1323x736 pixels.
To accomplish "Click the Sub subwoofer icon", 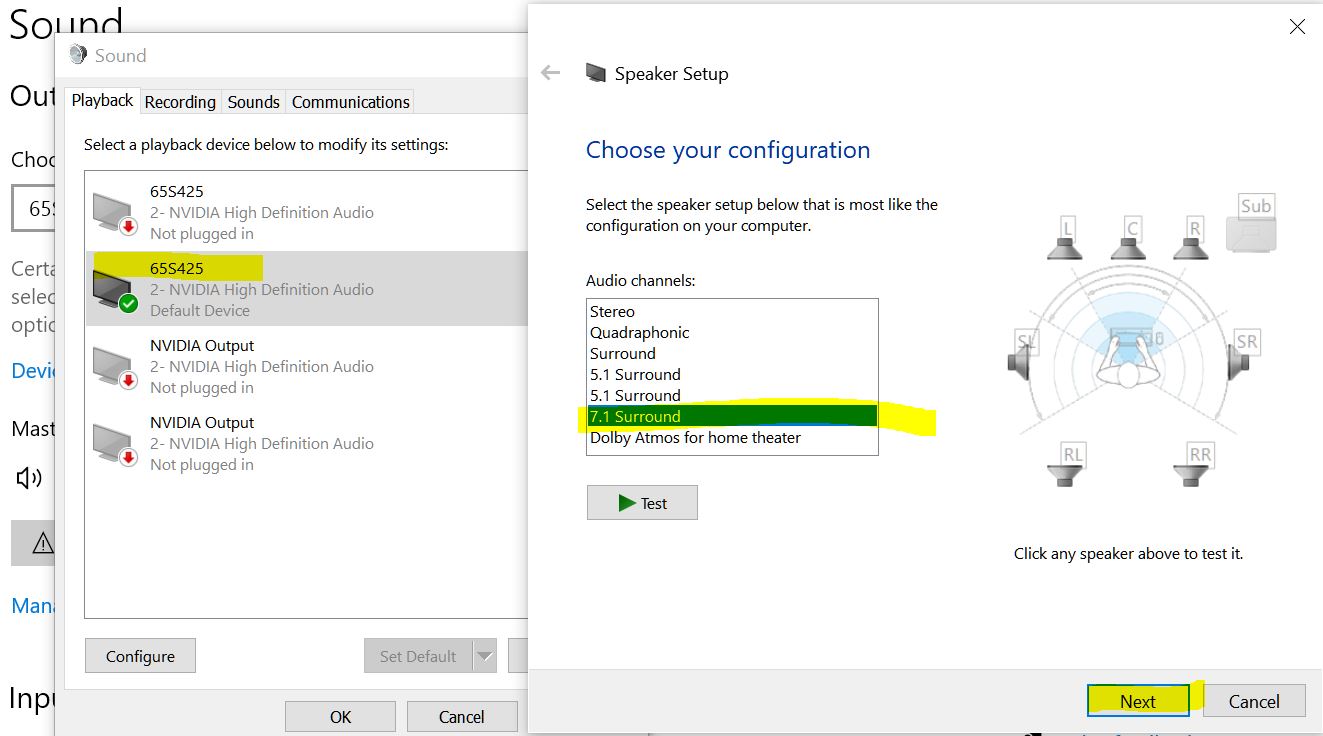I will click(x=1253, y=223).
